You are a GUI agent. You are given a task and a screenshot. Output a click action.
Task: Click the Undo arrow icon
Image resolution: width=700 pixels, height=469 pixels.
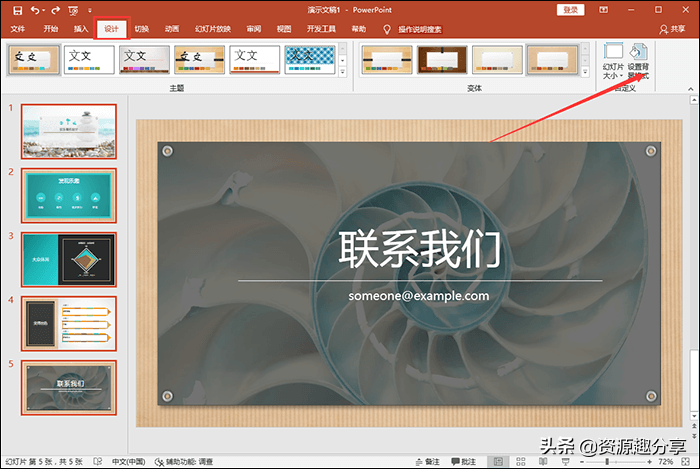click(35, 10)
